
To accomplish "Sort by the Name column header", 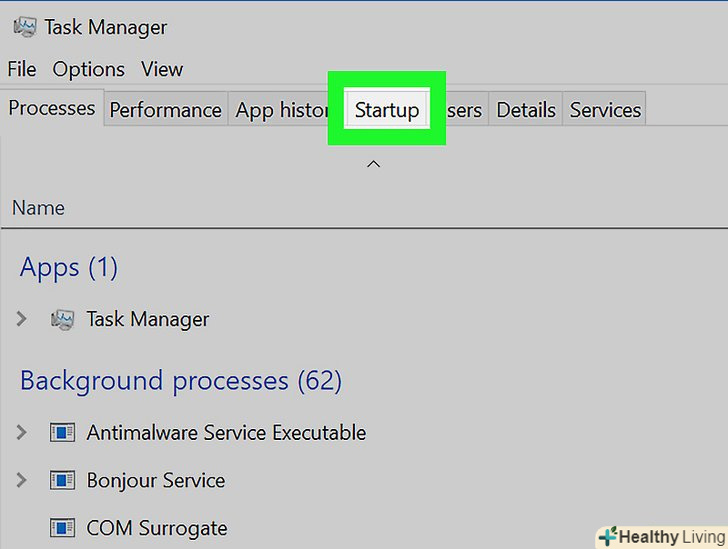I will tap(38, 208).
